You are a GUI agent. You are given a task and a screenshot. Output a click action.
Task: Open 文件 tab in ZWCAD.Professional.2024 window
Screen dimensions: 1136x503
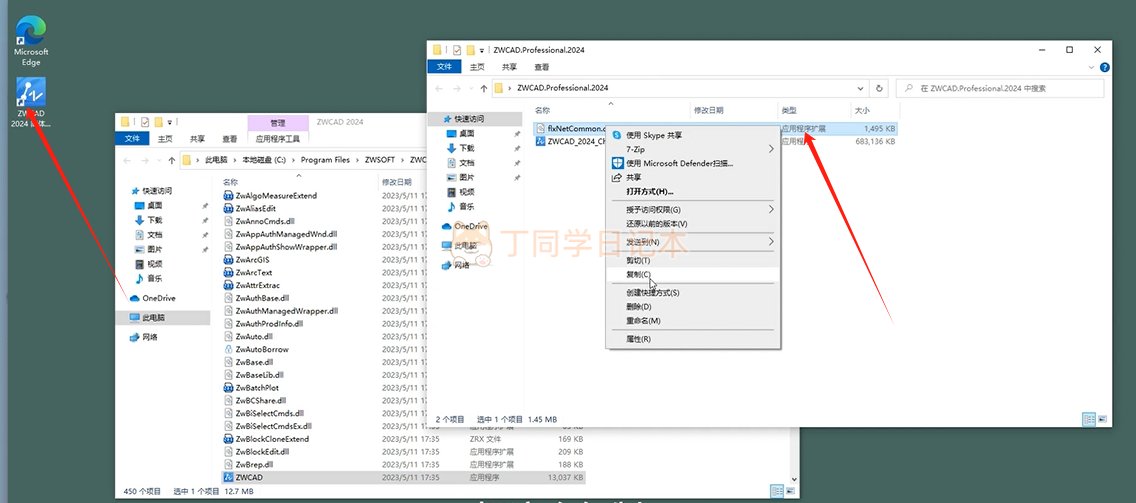pos(444,67)
